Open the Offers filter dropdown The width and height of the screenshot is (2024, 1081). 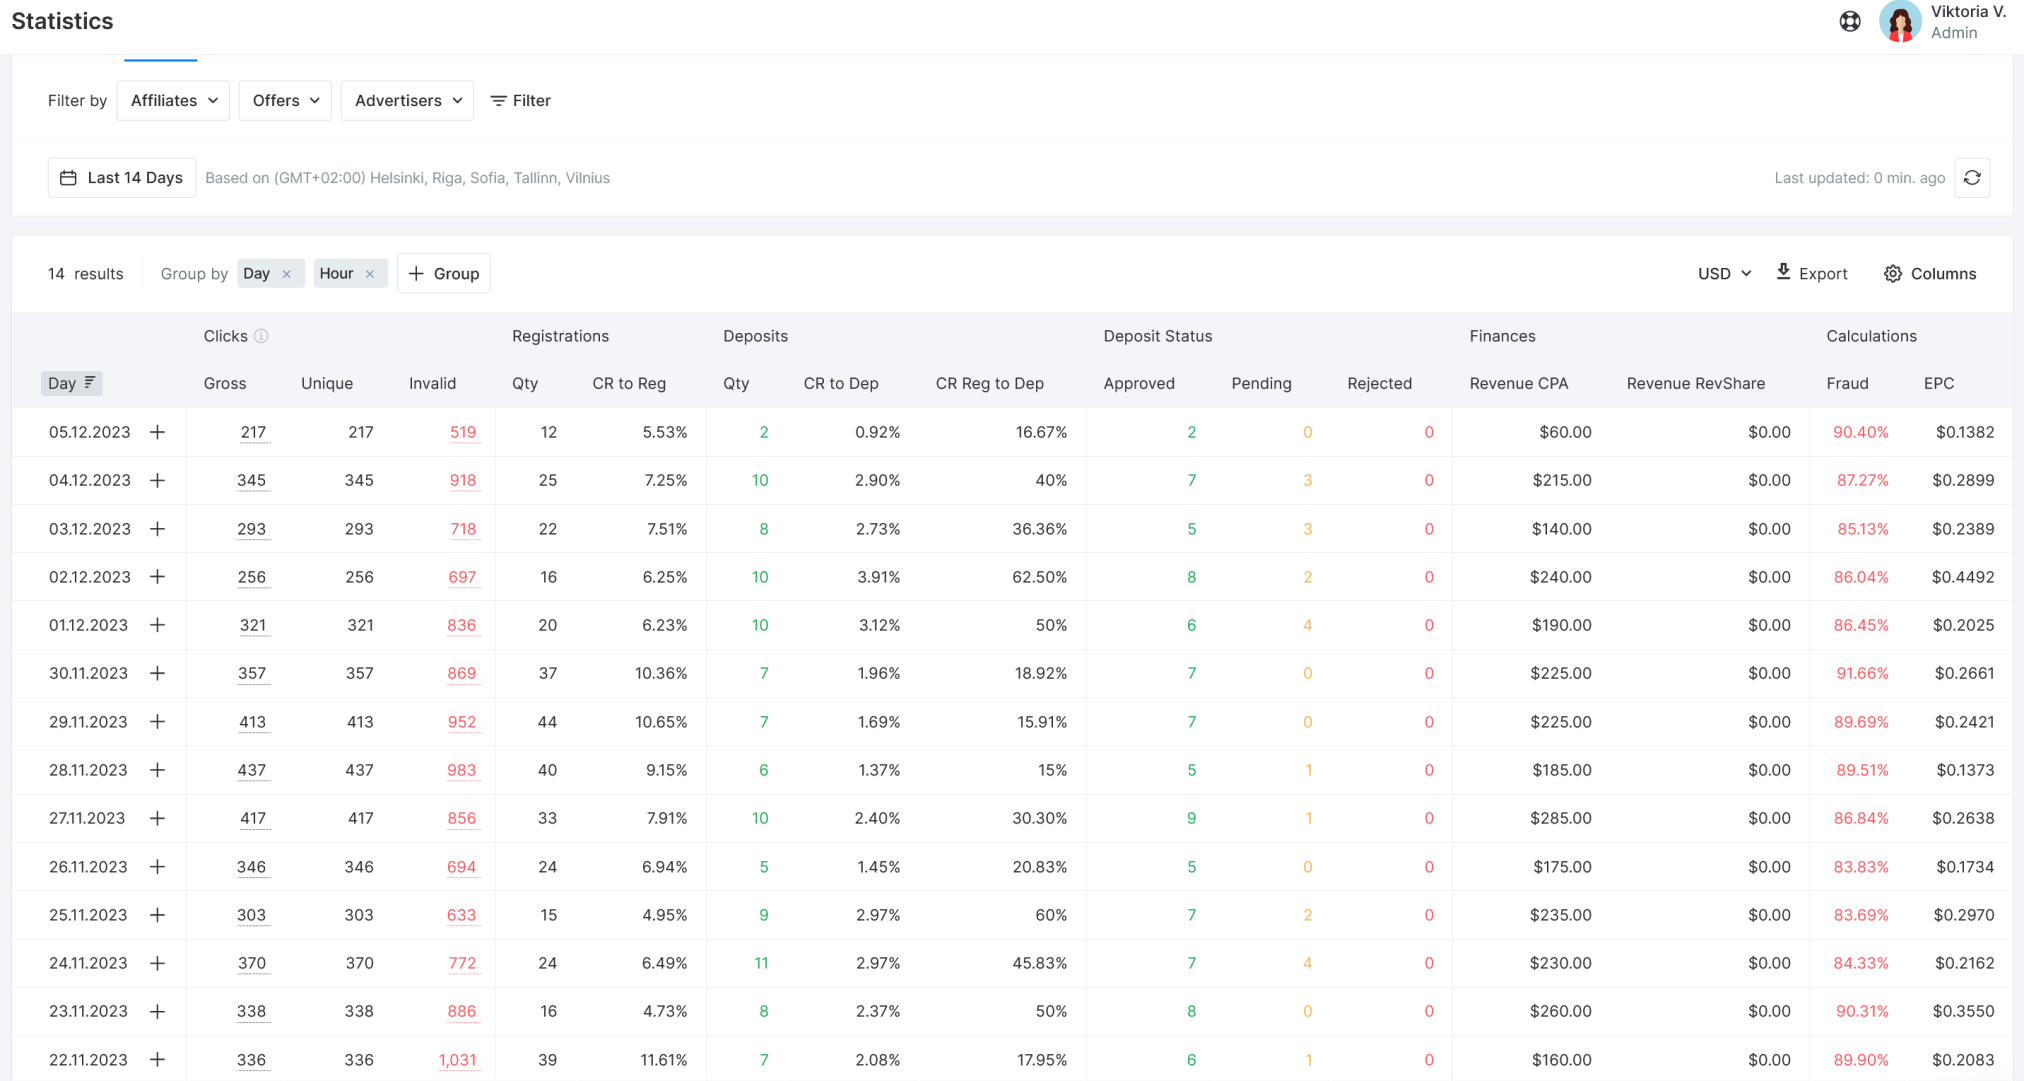[284, 100]
